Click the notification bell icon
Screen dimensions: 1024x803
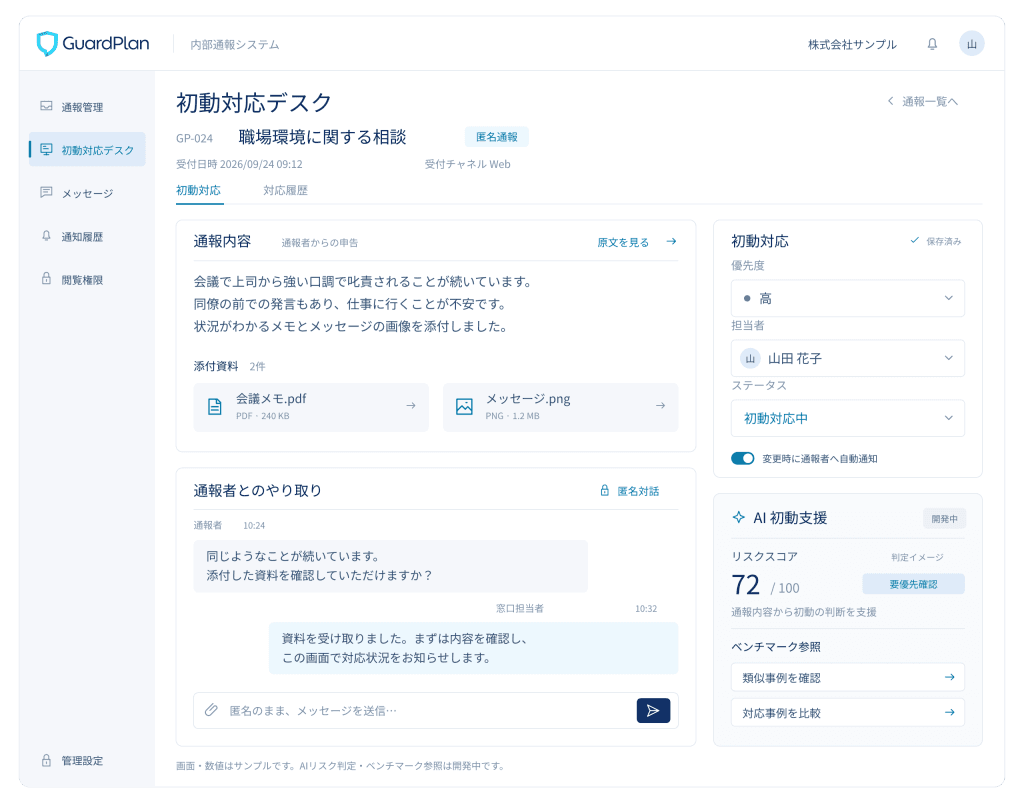[932, 44]
